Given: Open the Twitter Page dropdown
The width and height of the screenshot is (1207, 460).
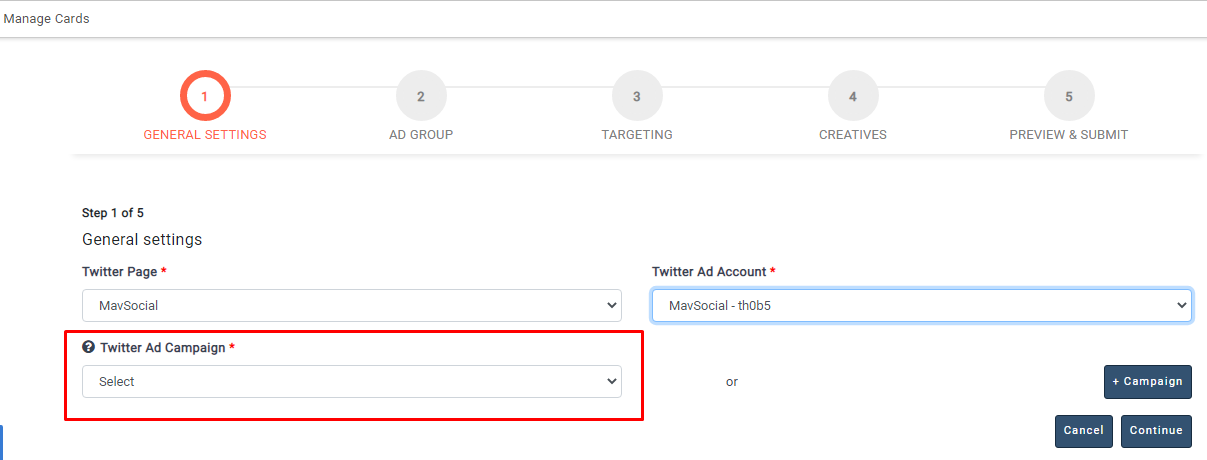Looking at the screenshot, I should pyautogui.click(x=351, y=306).
